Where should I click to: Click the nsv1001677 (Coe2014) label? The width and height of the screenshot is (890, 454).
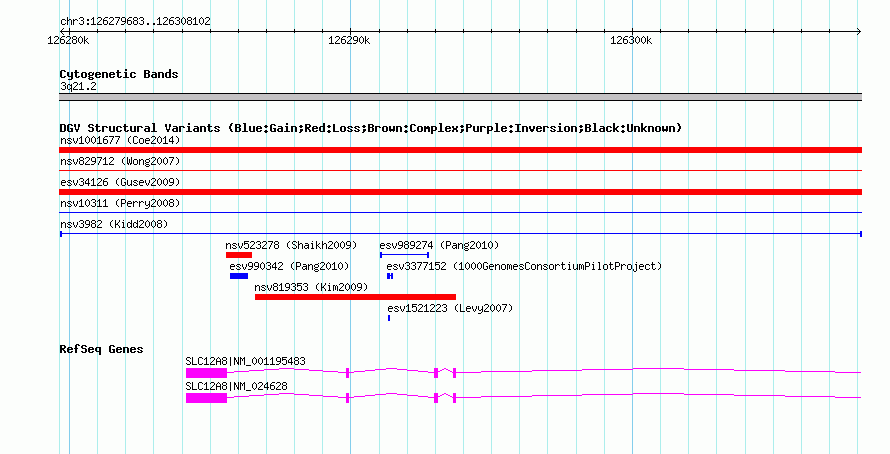click(120, 140)
